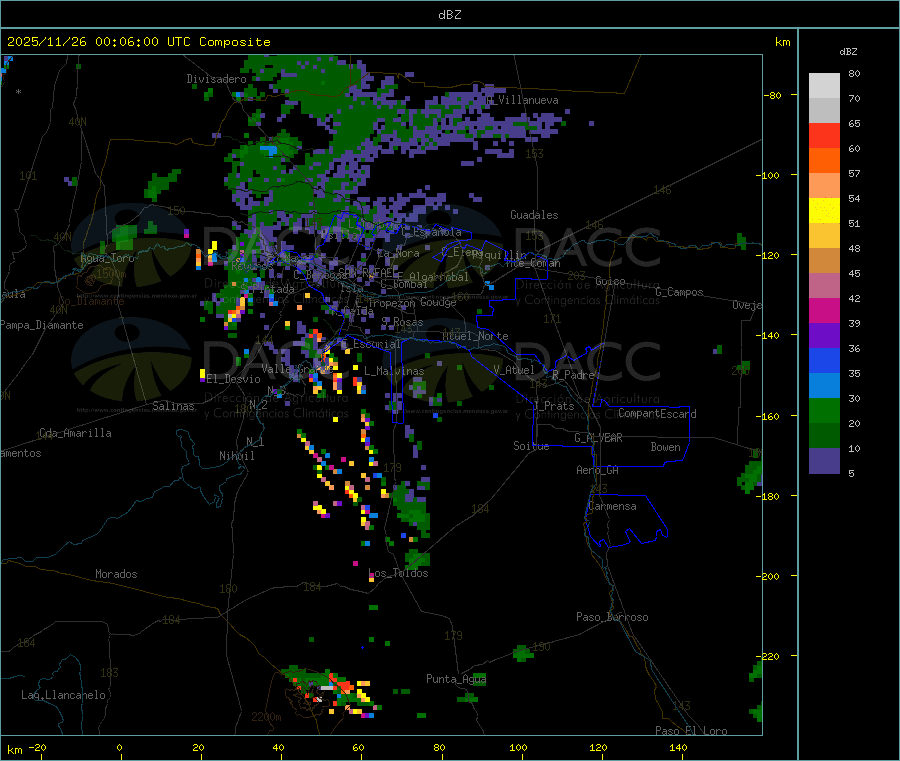Click the Paso_El_Loro location label
900x761 pixels.
pos(692,731)
